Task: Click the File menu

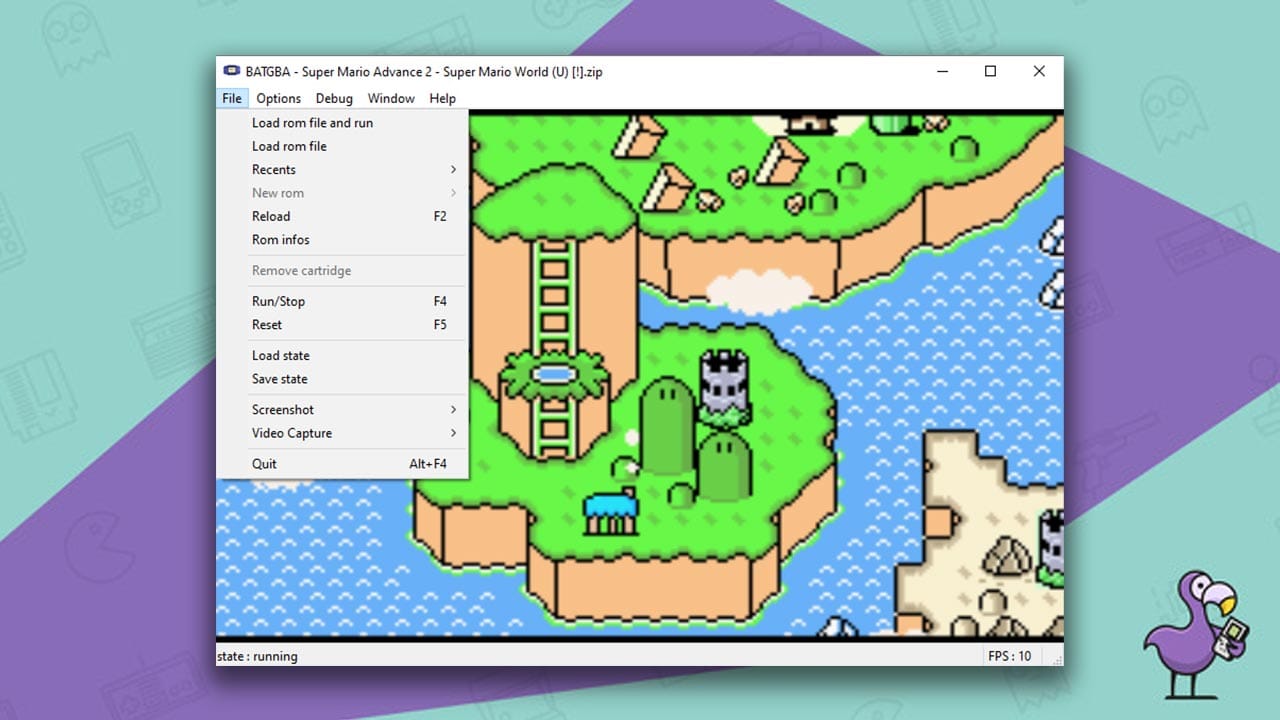Action: click(231, 98)
